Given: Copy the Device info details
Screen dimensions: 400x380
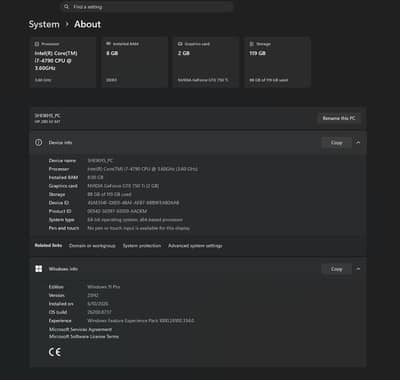Looking at the screenshot, I should pos(337,143).
